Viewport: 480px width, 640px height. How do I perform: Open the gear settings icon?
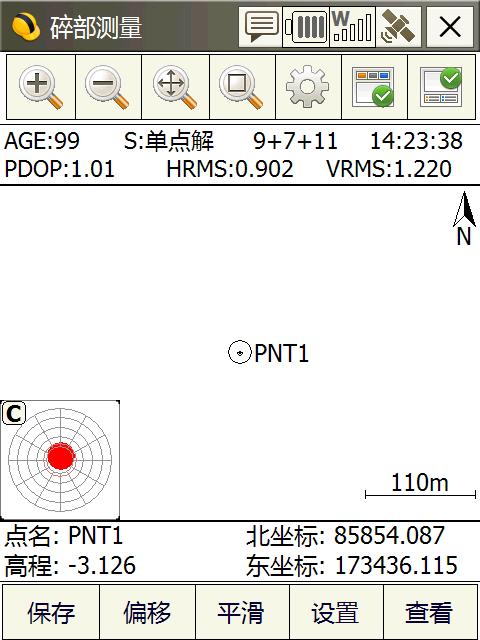coord(308,87)
